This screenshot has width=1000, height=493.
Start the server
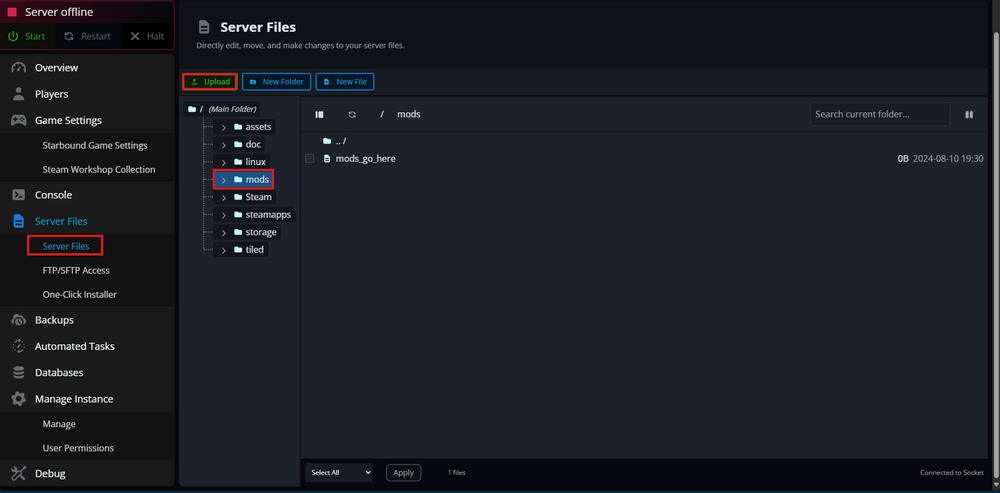27,36
